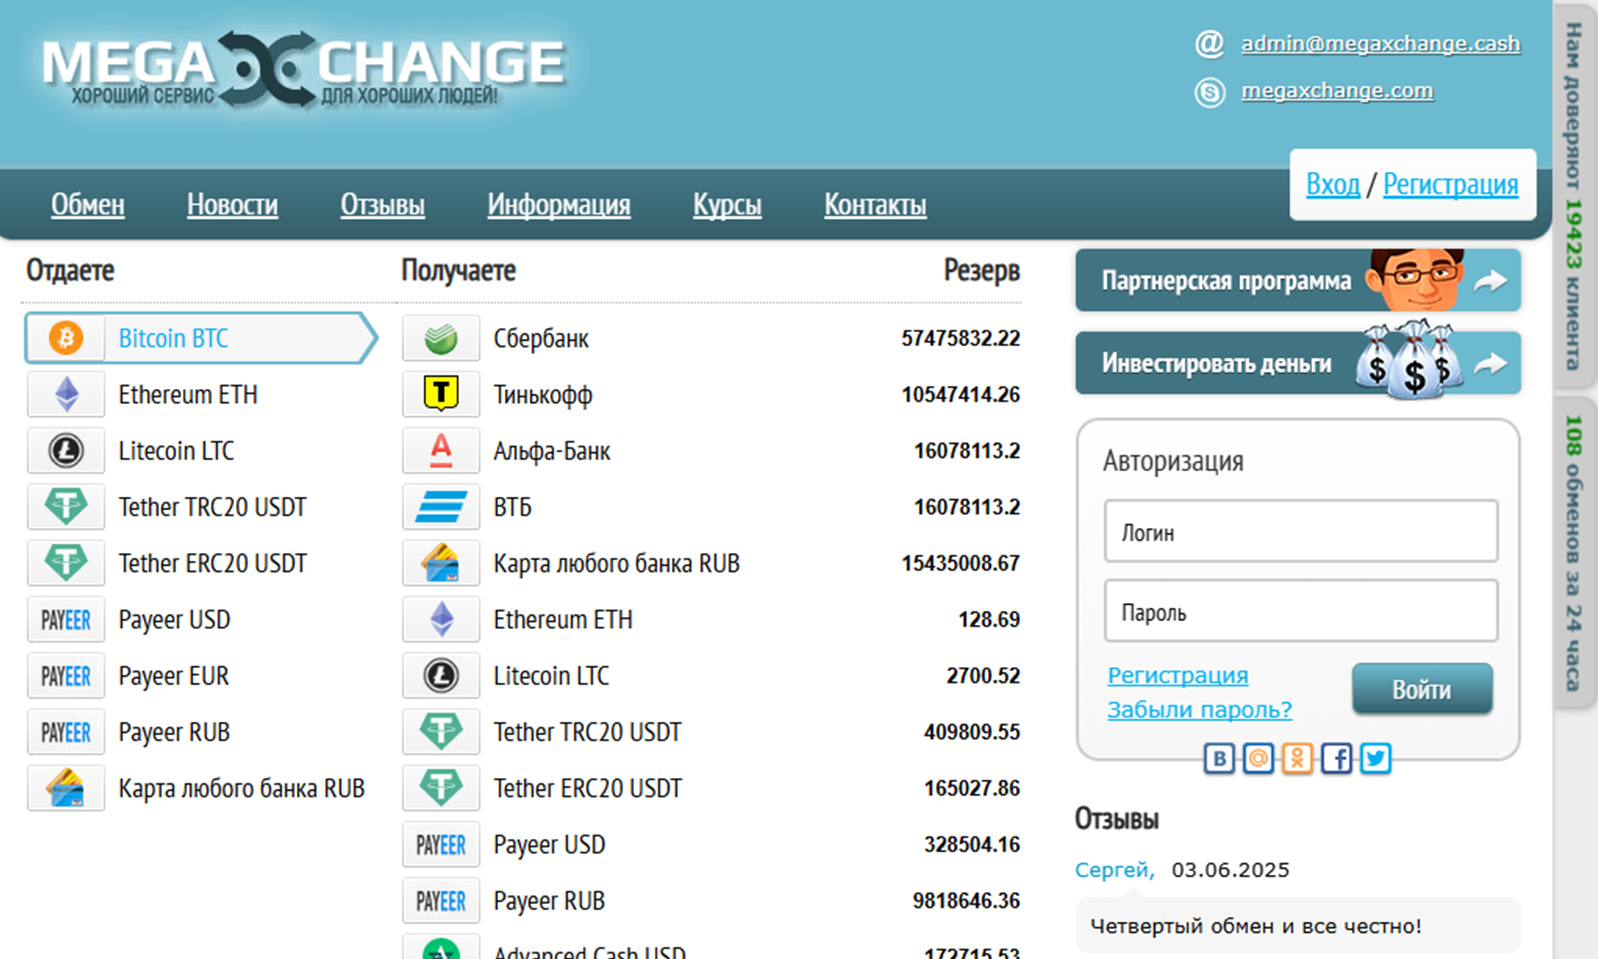Click review text Четвертый обмен и все честно!

[1256, 926]
